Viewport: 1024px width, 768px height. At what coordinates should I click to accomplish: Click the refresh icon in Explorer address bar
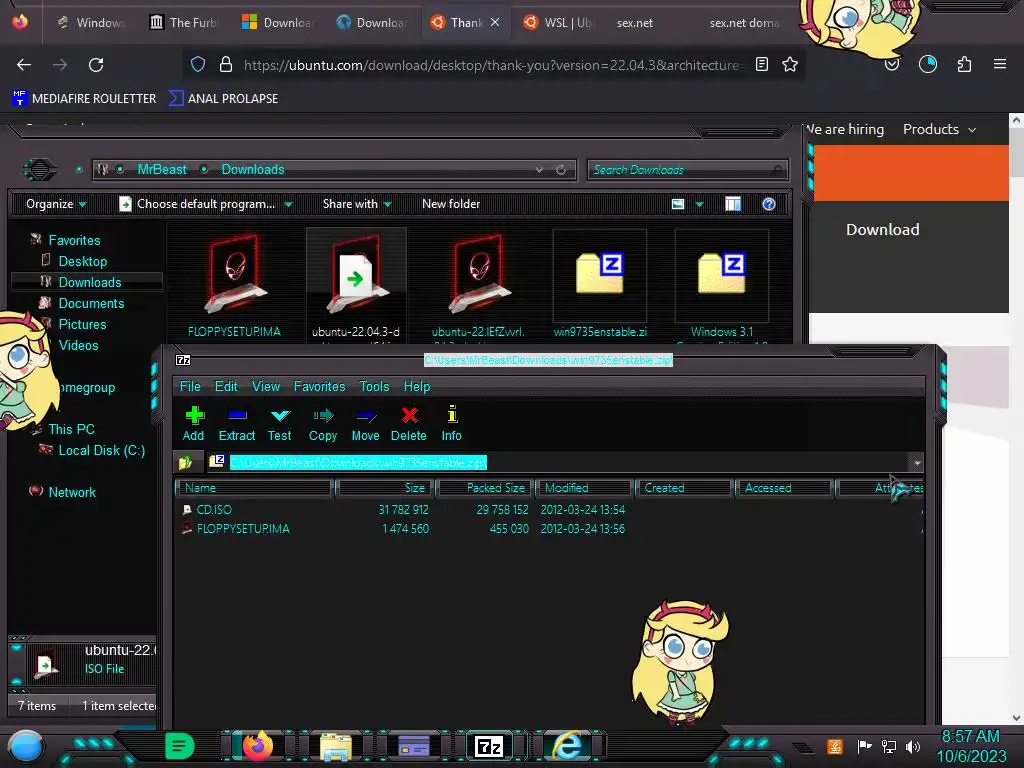[x=561, y=170]
